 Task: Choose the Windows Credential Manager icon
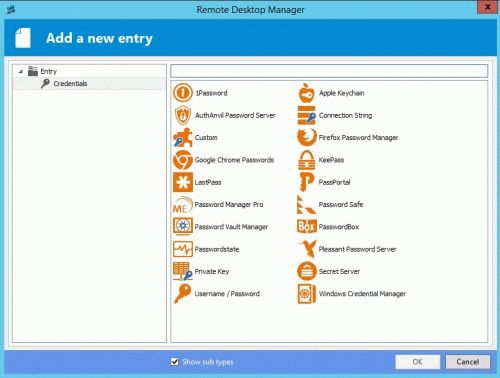(x=306, y=294)
